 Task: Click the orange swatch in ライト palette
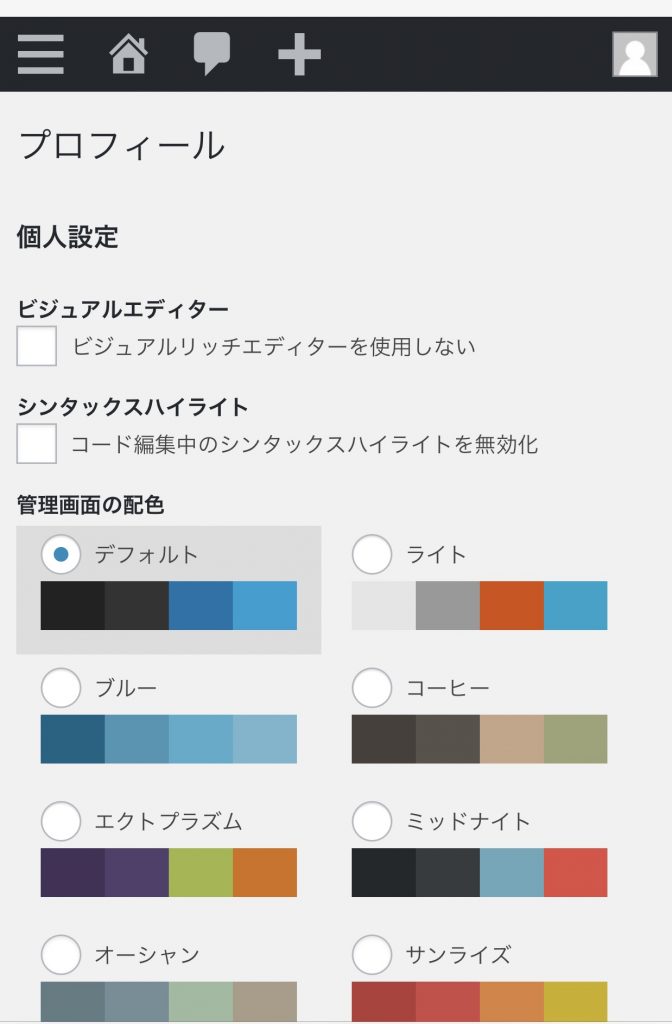[x=511, y=605]
